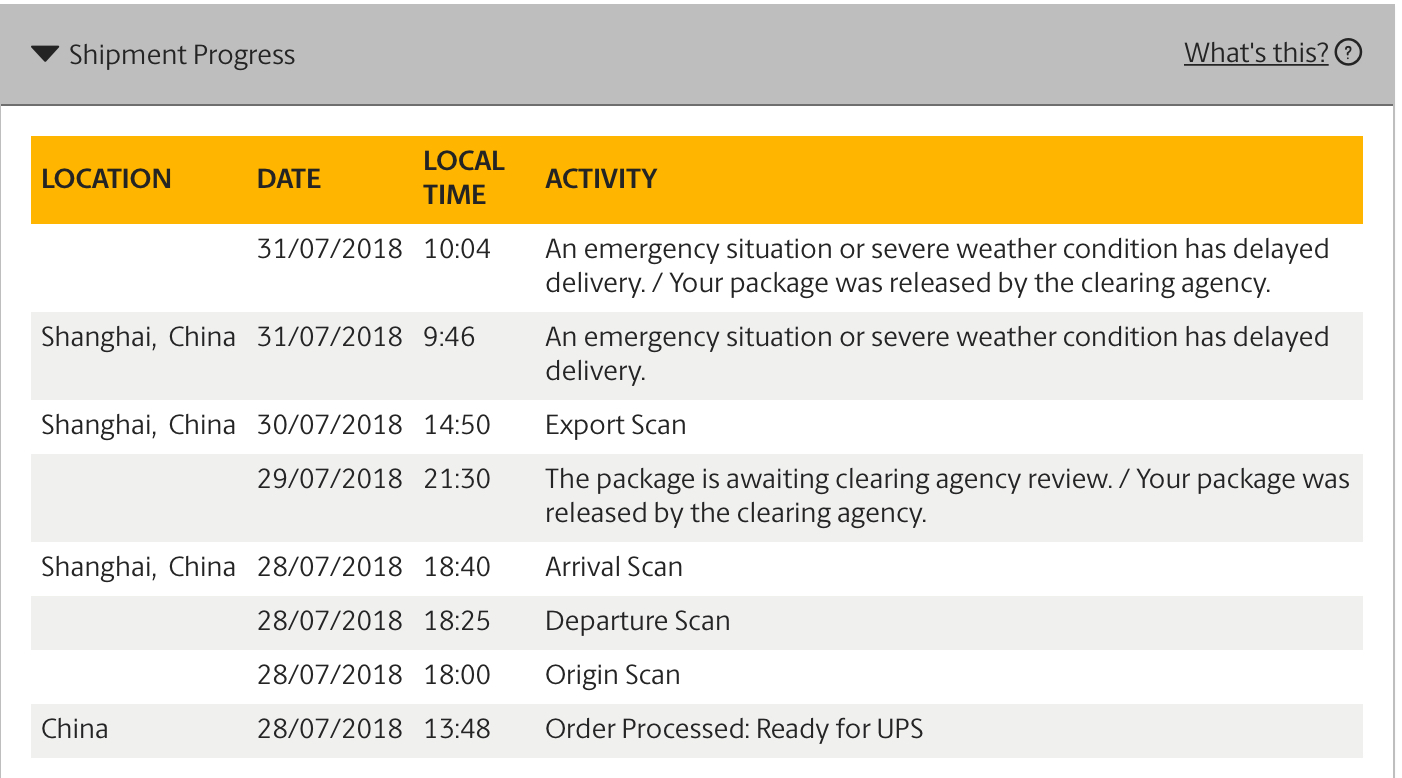Select the Departure Scan activity entry

638,621
